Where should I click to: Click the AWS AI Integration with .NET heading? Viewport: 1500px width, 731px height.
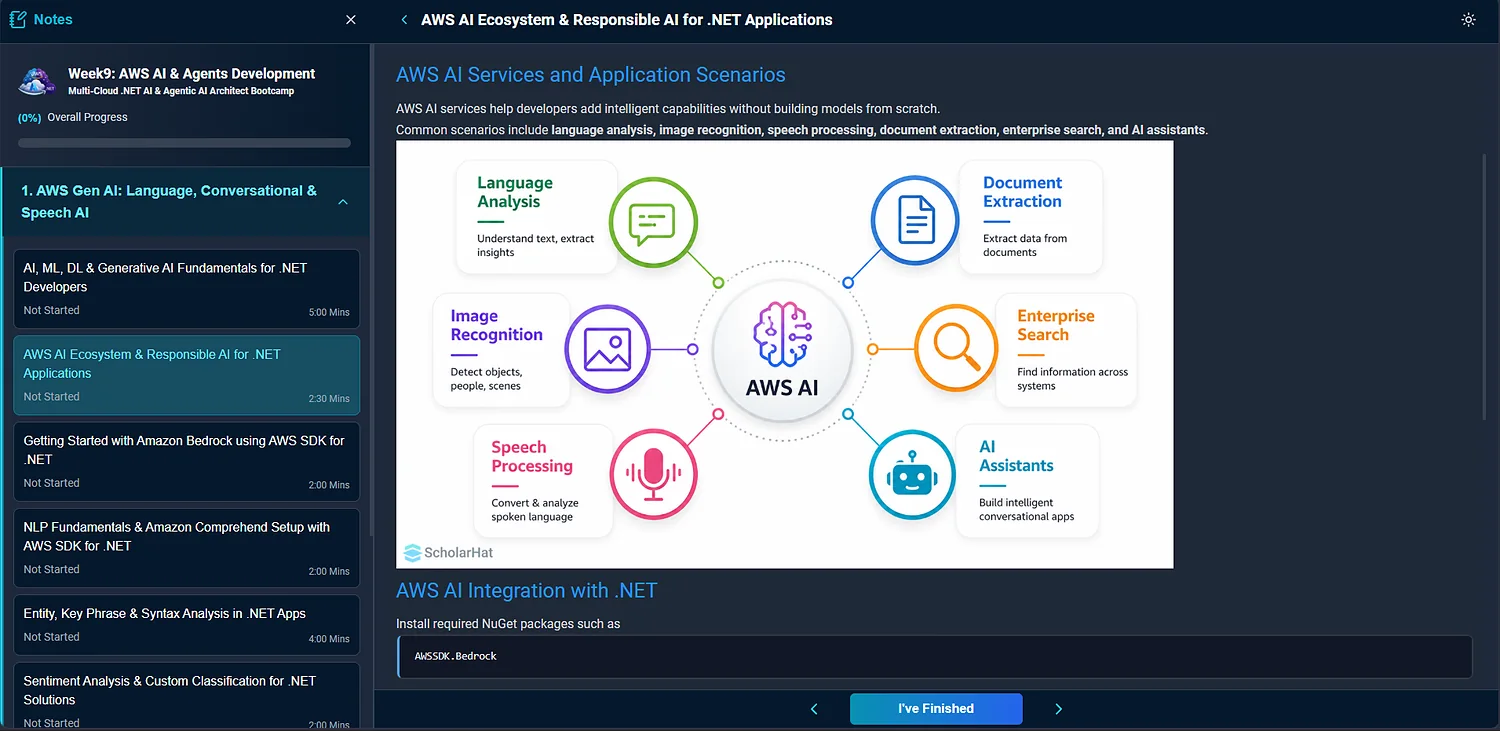pos(526,591)
